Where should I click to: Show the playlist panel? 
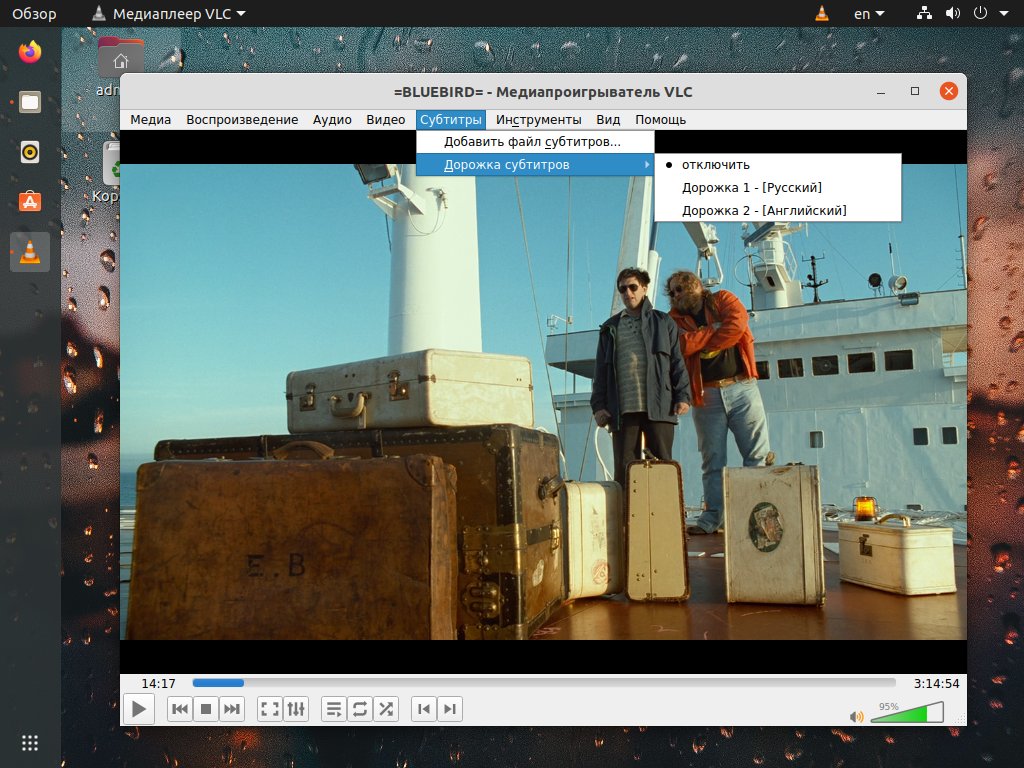coord(334,709)
